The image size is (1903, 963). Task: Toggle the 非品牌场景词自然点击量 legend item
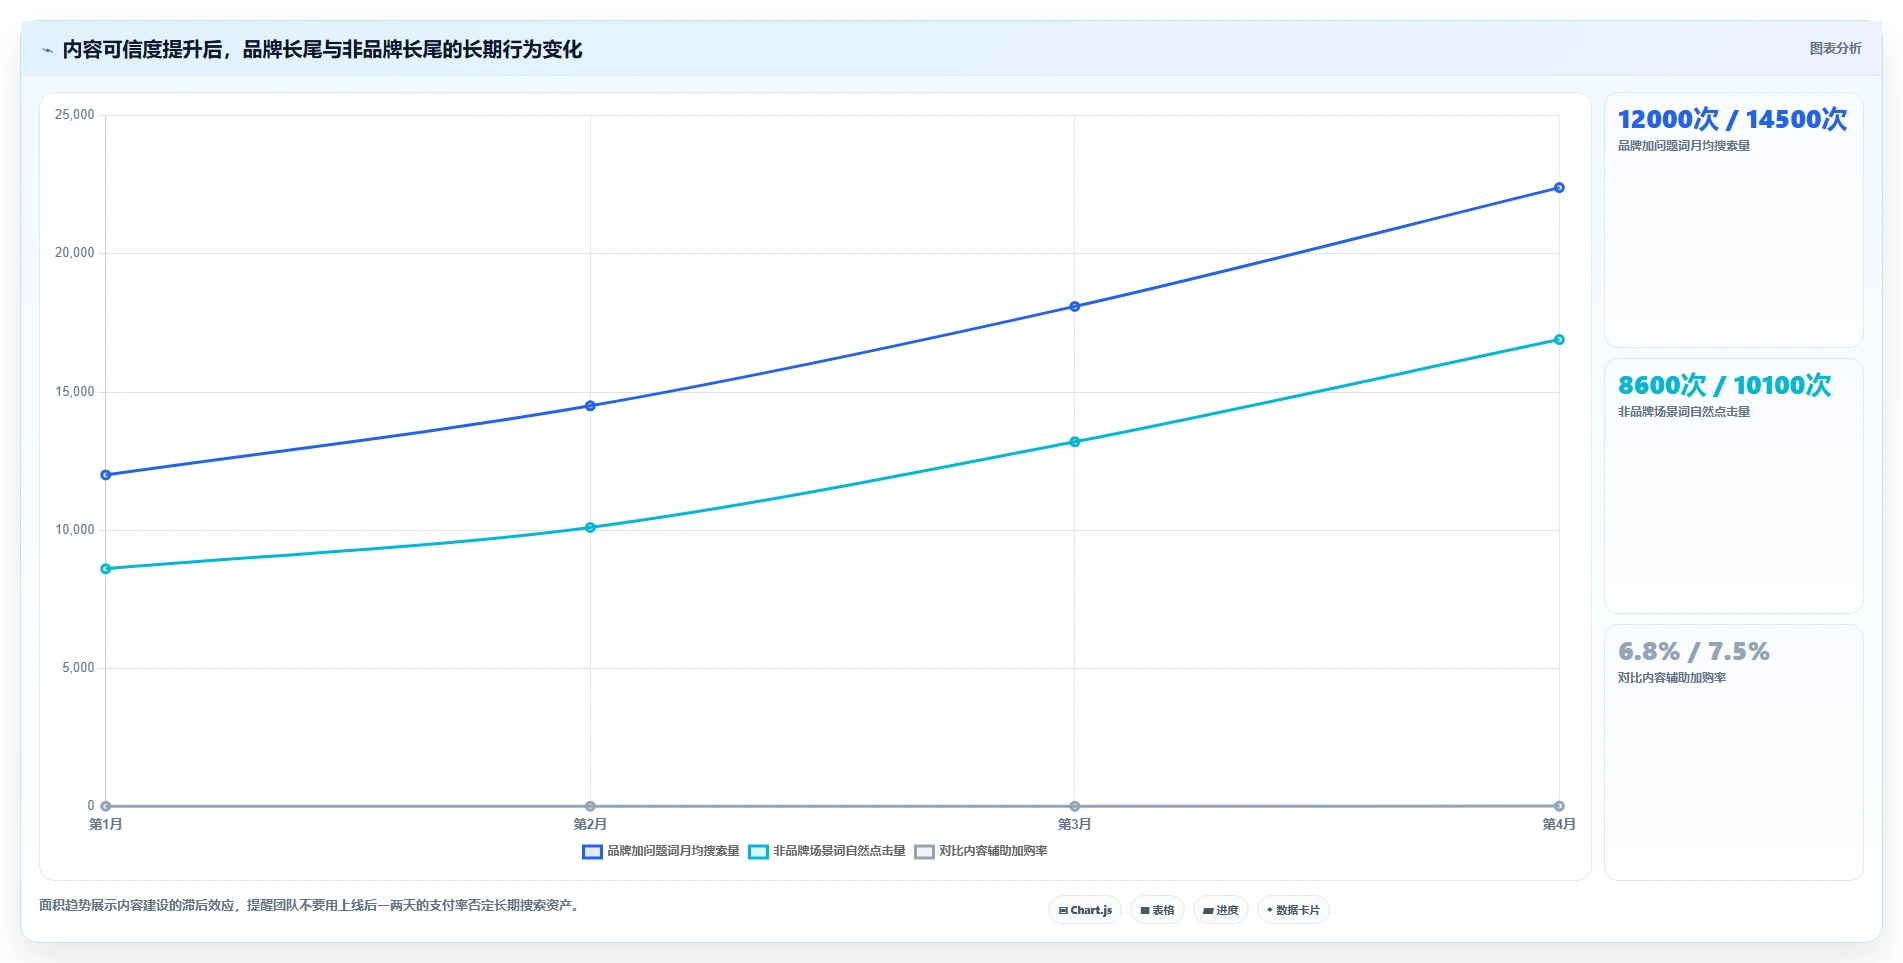(827, 851)
